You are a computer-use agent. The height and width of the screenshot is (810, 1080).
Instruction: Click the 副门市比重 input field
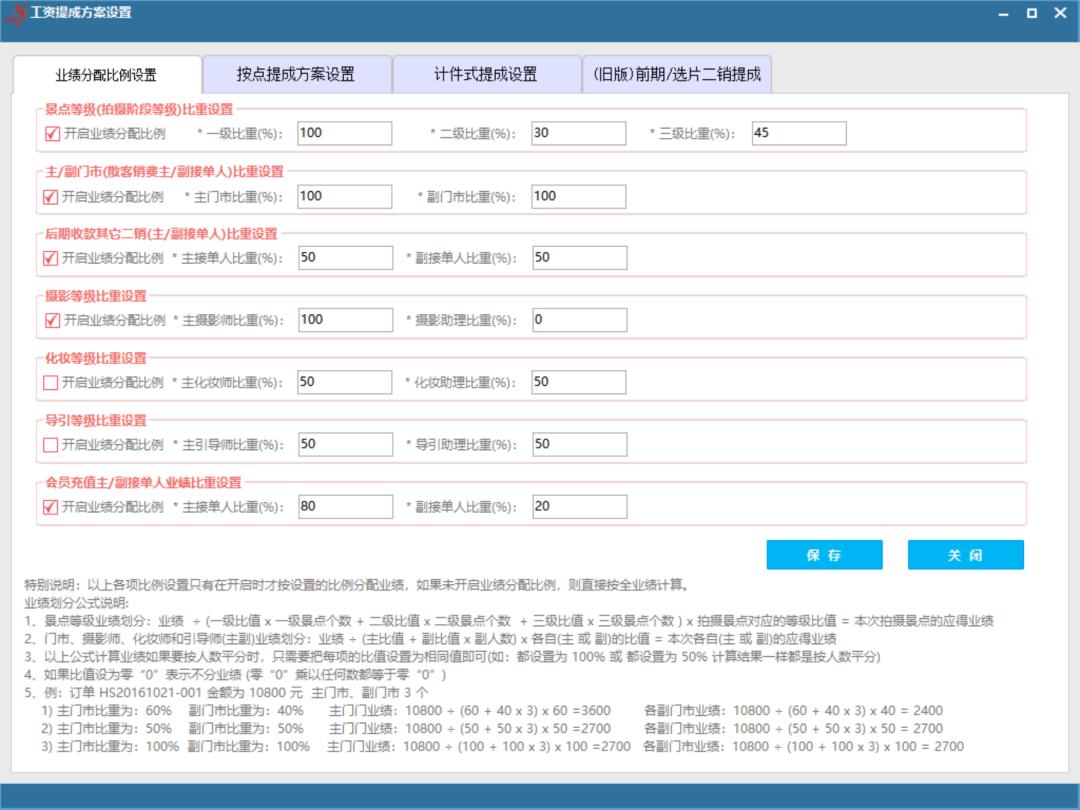point(579,196)
